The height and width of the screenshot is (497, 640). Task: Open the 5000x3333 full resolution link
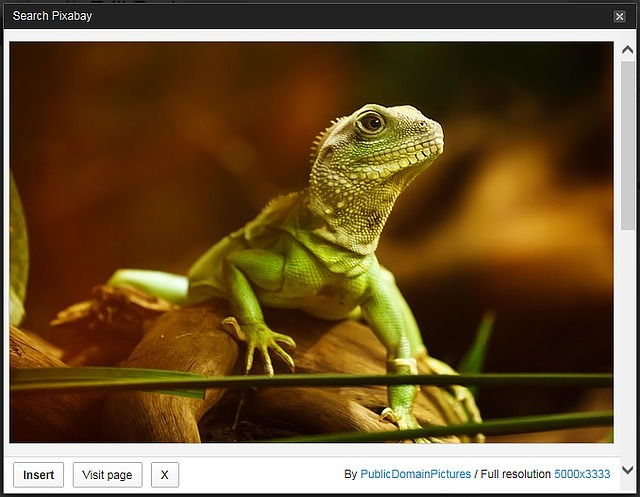[x=582, y=475]
